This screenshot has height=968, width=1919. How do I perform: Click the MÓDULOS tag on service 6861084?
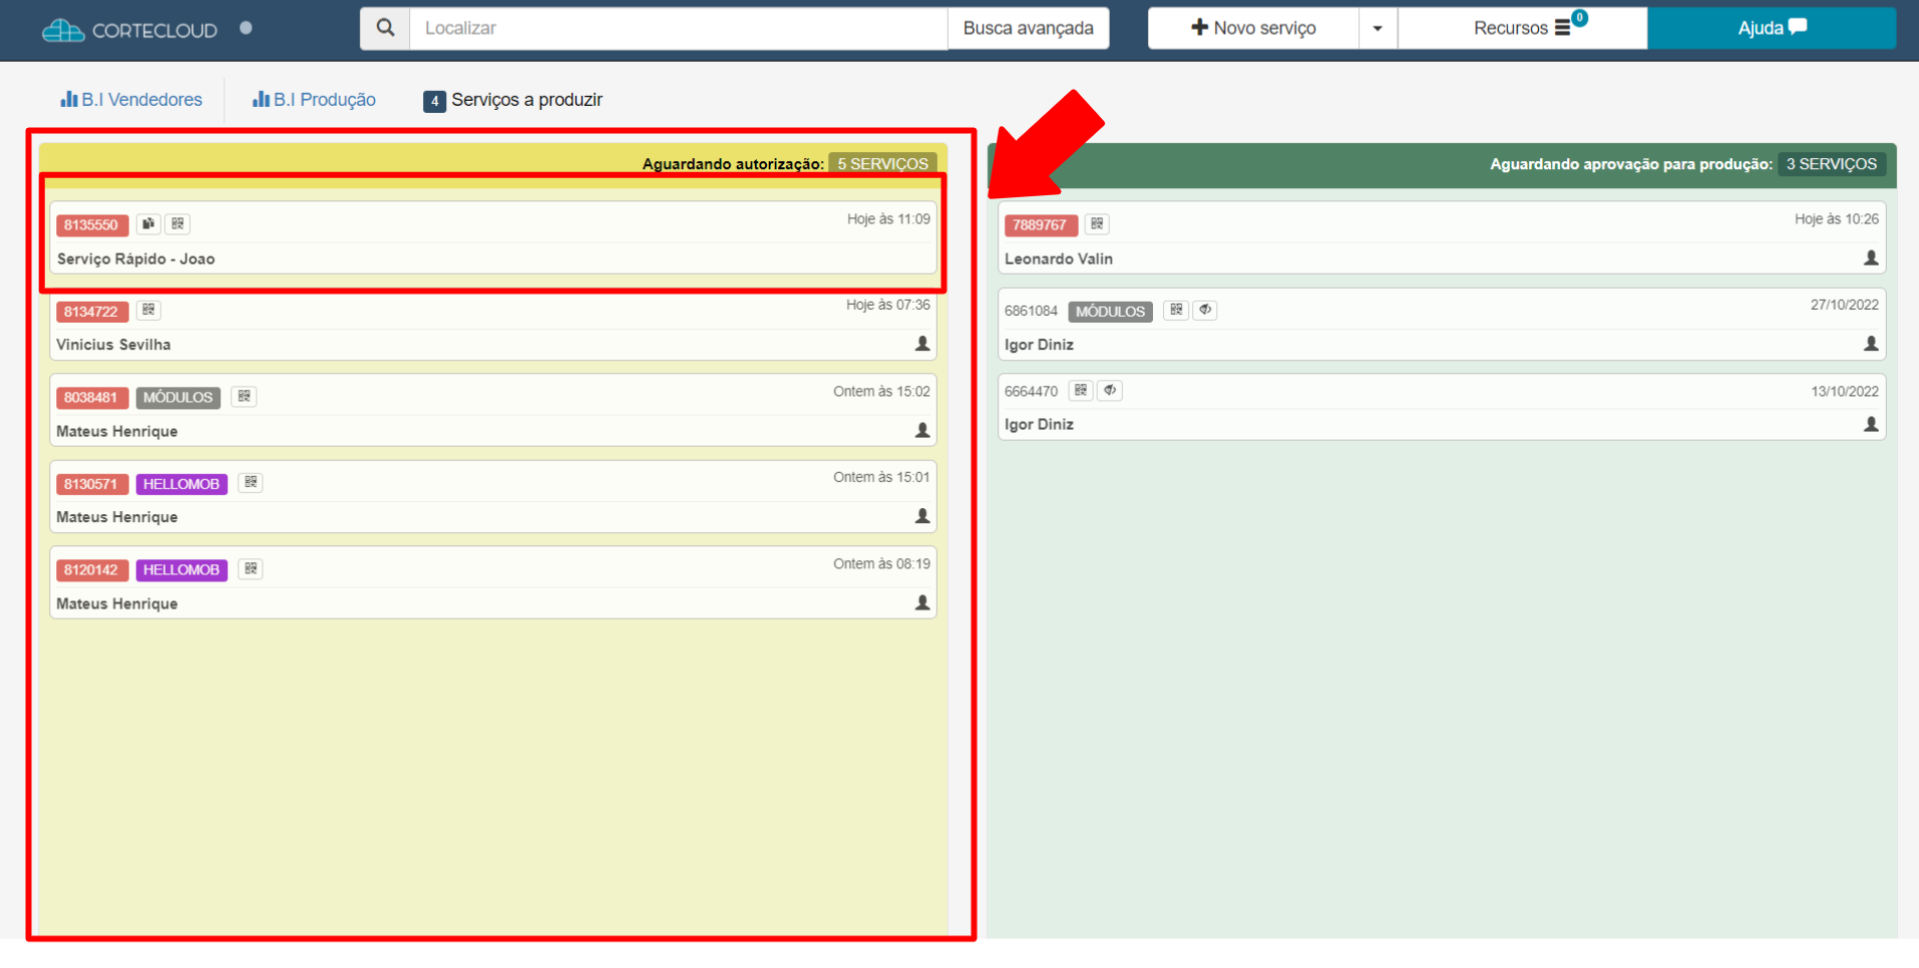1110,311
